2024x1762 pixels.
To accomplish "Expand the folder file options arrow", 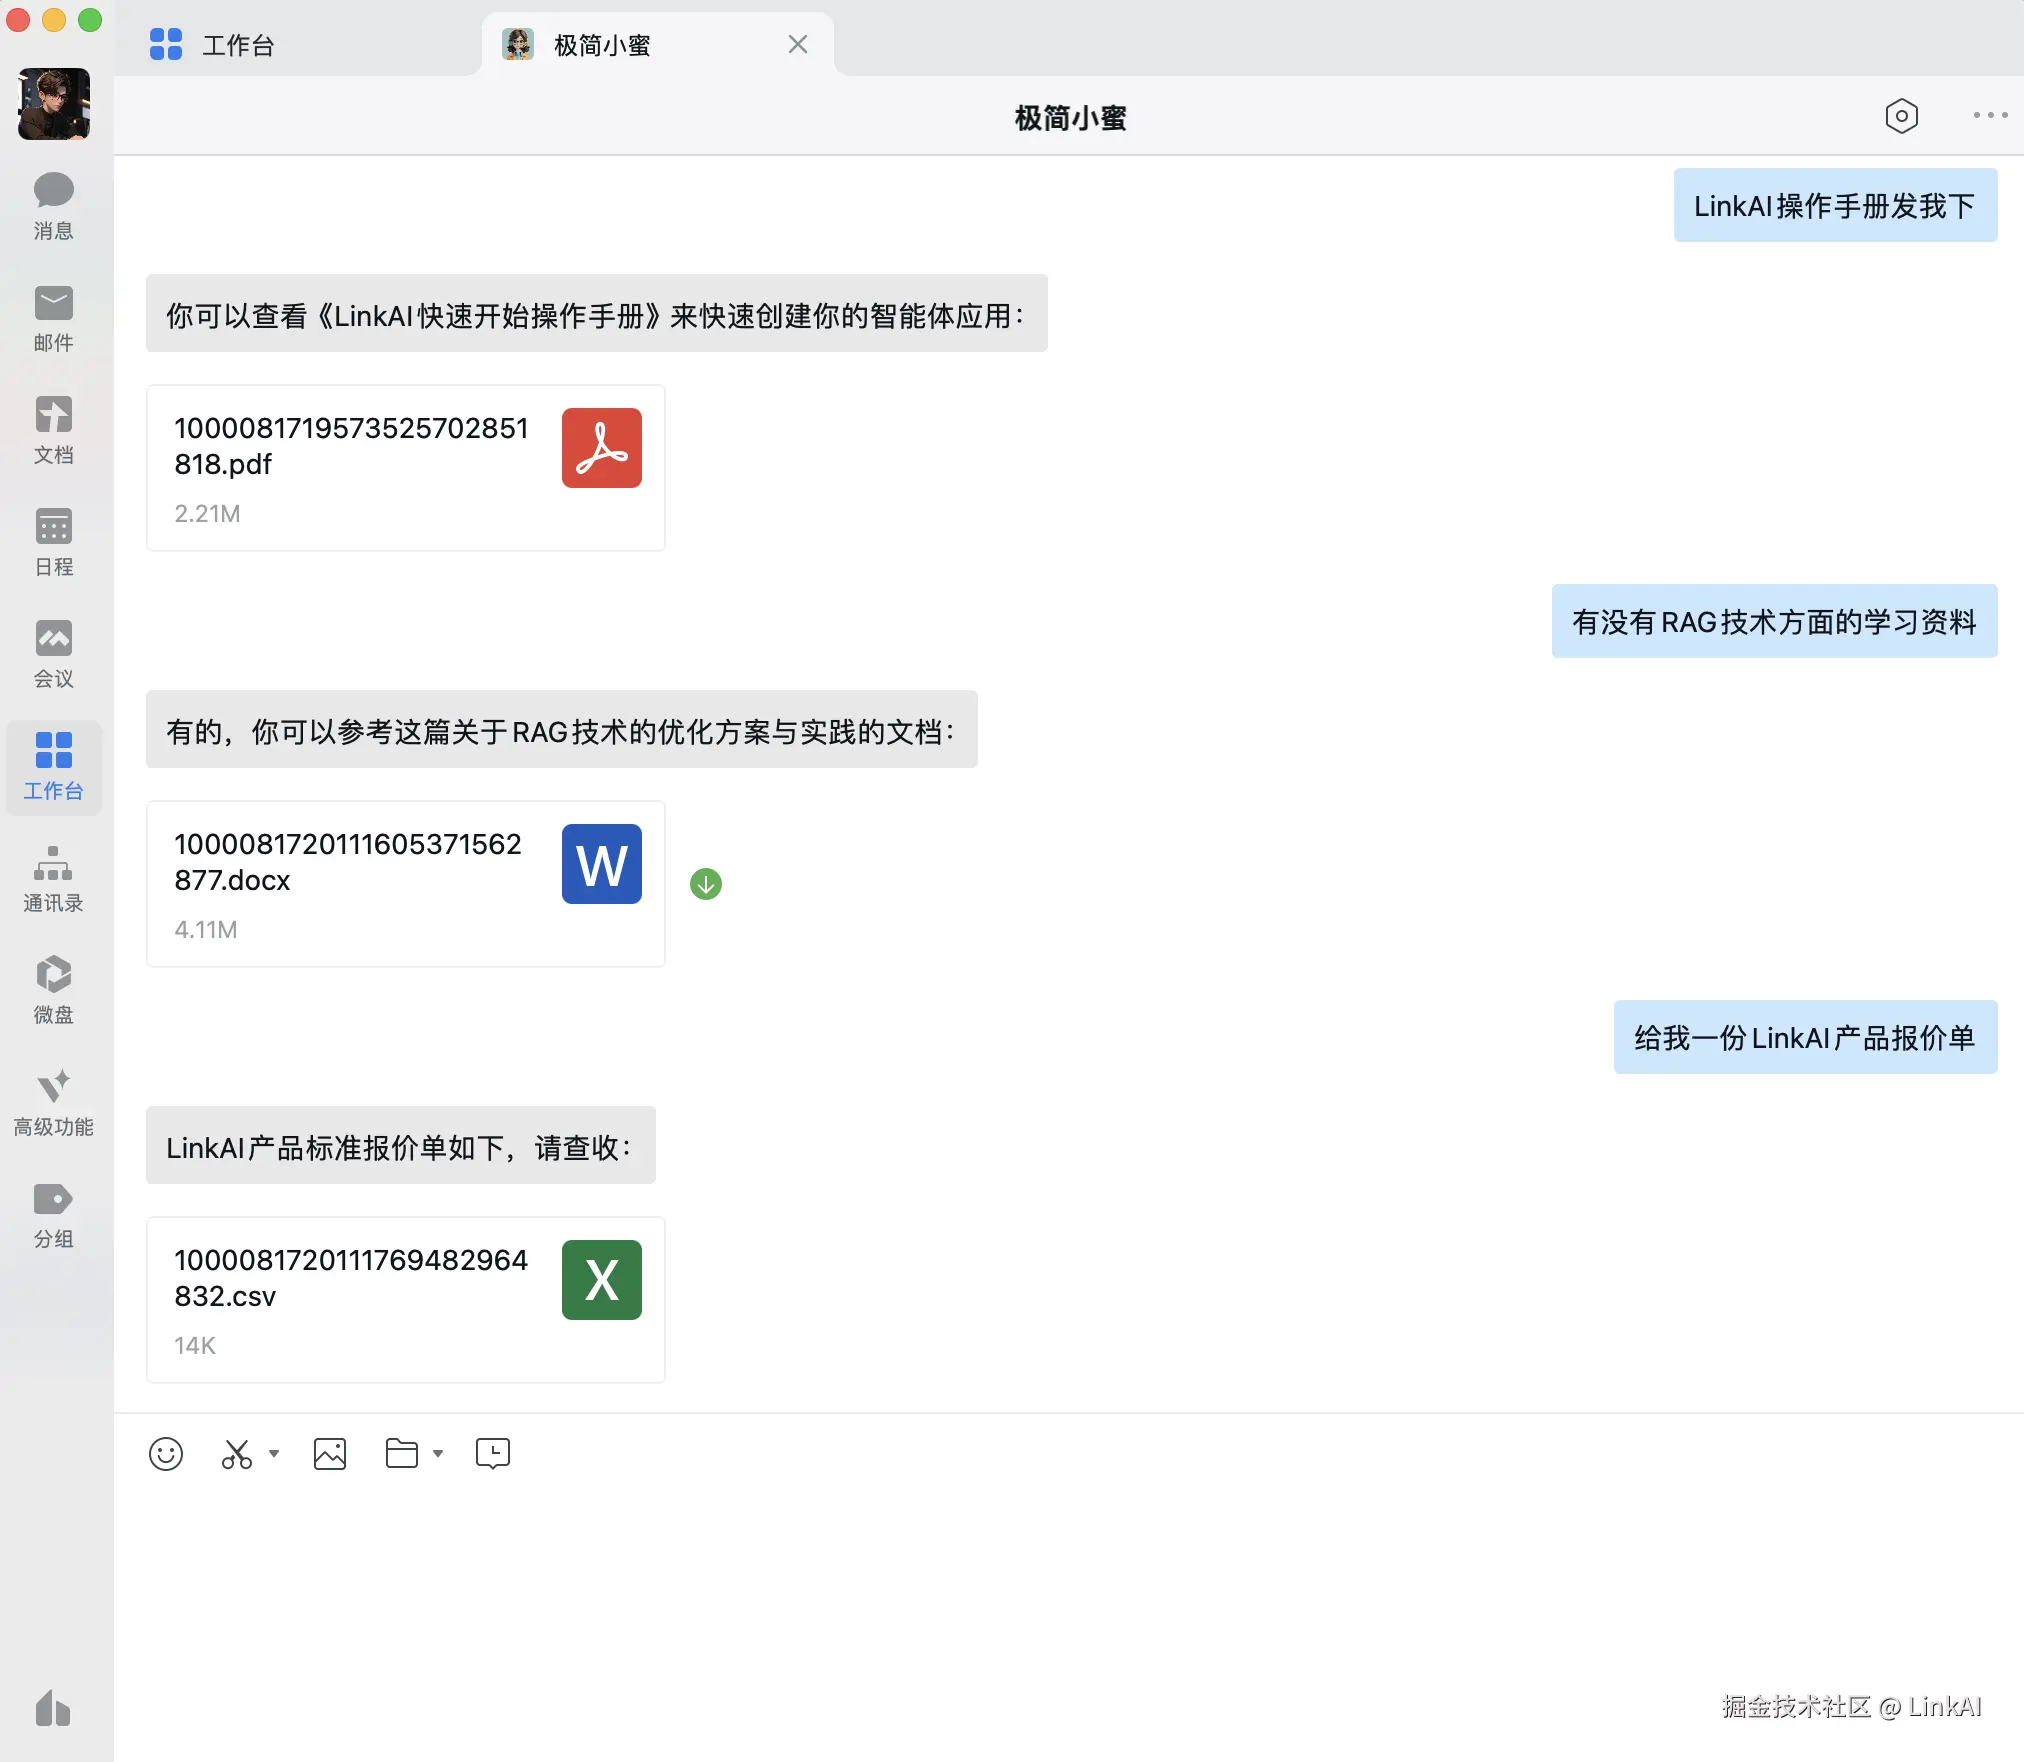I will pyautogui.click(x=438, y=1453).
